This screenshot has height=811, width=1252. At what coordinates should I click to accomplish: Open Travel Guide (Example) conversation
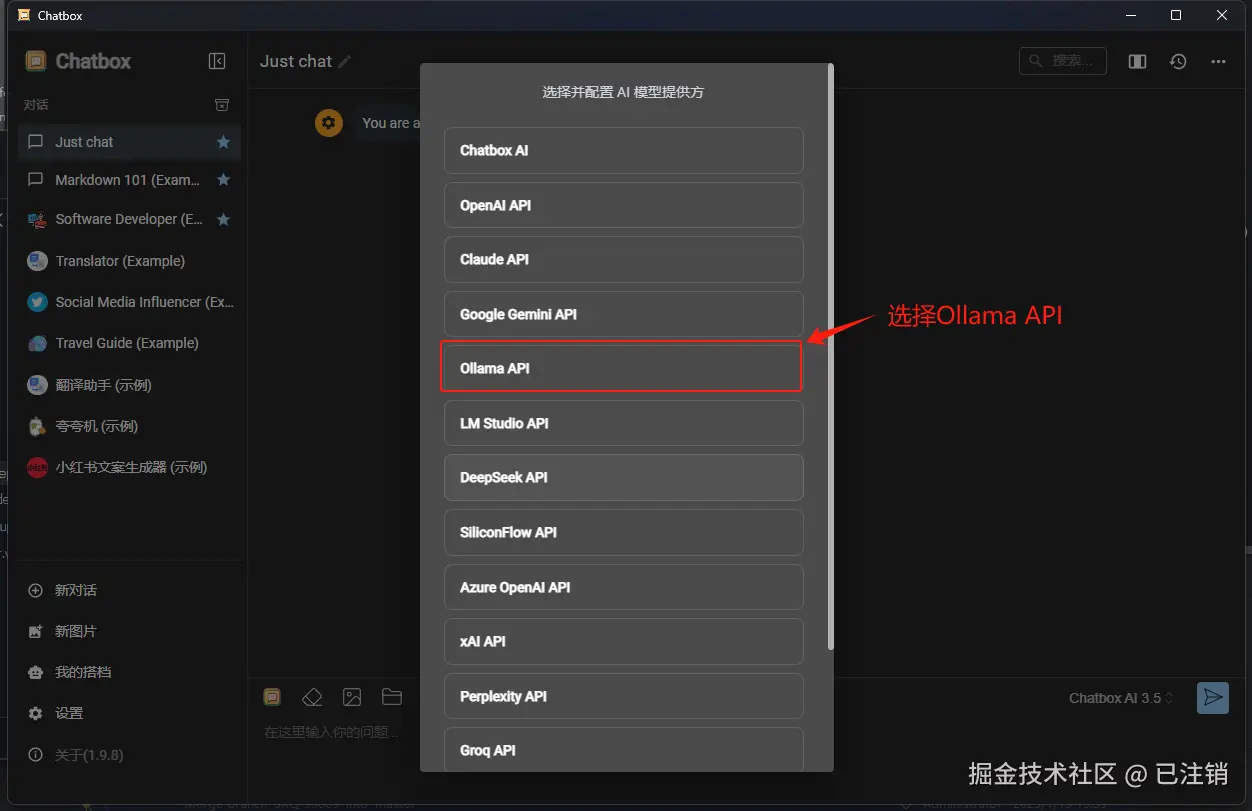tap(129, 343)
